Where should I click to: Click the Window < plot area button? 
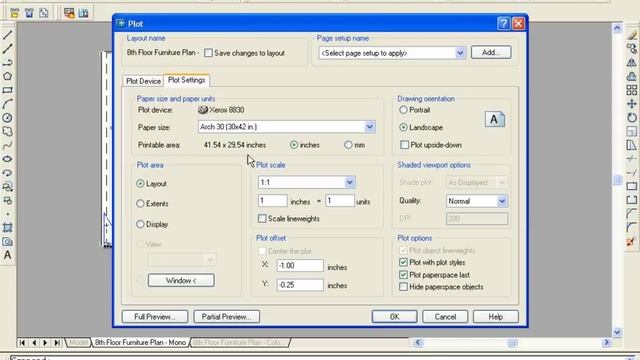pos(181,280)
